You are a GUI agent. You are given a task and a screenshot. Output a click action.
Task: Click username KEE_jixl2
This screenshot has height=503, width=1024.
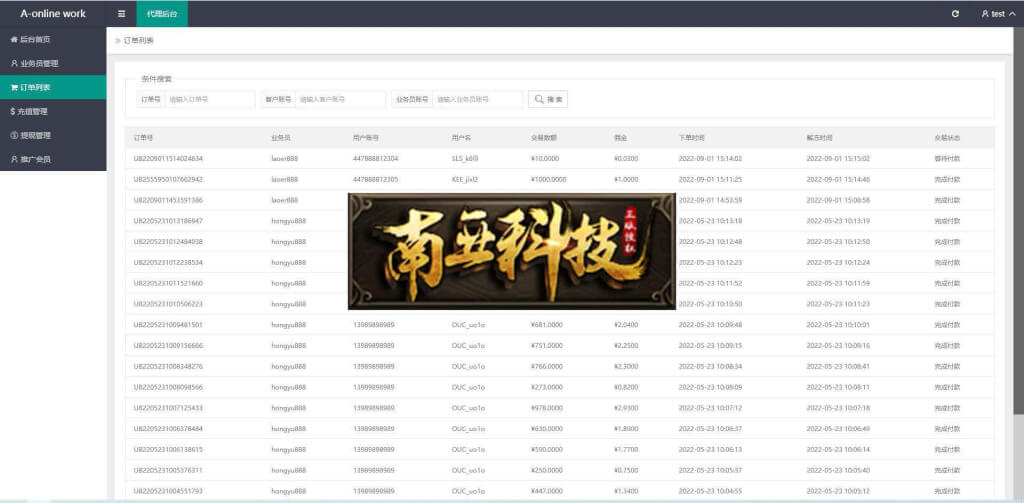pos(465,179)
